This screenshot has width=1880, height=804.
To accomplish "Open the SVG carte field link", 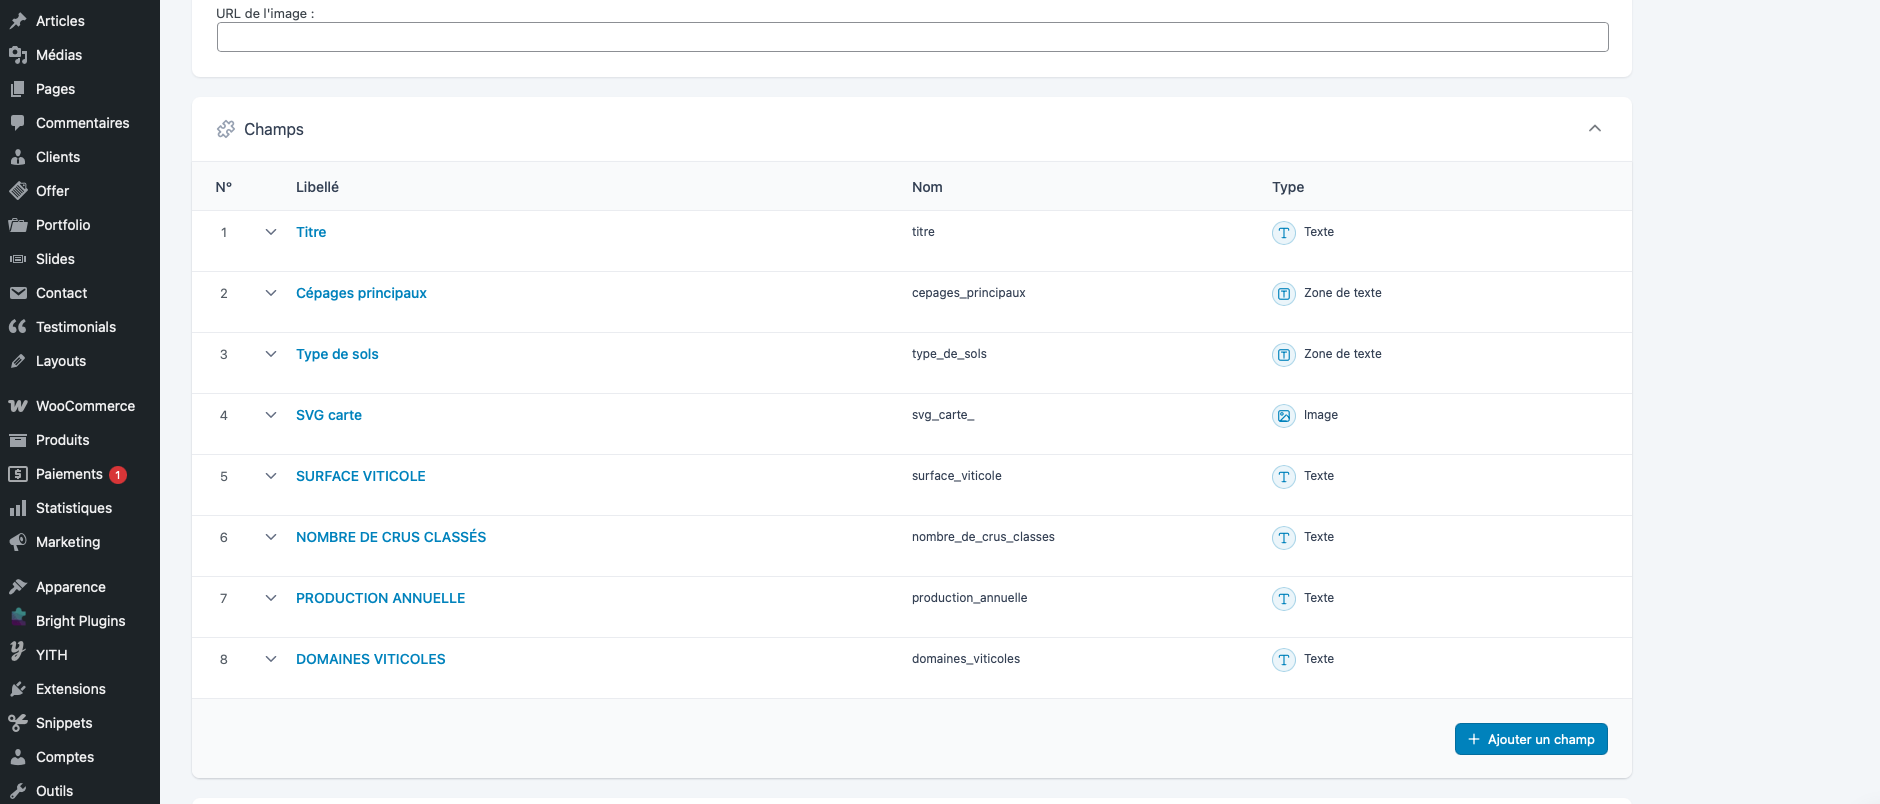I will (329, 415).
